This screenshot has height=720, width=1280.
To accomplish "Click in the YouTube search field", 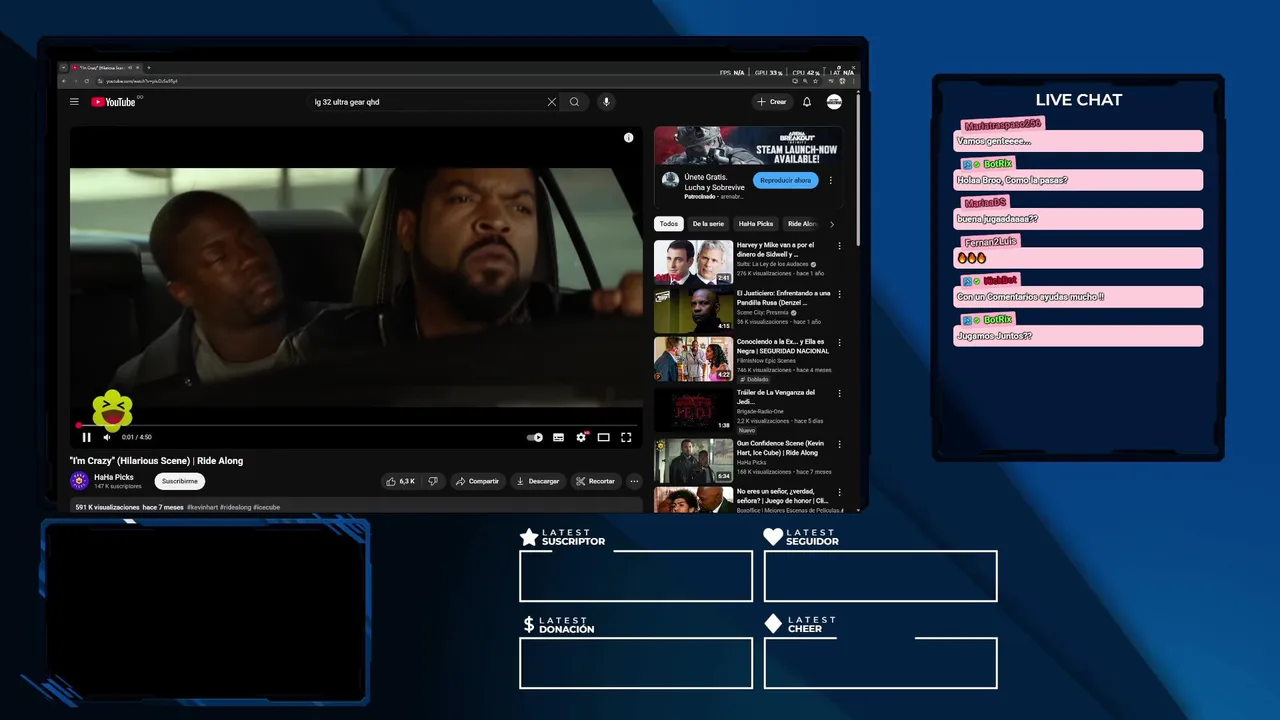I will 430,102.
